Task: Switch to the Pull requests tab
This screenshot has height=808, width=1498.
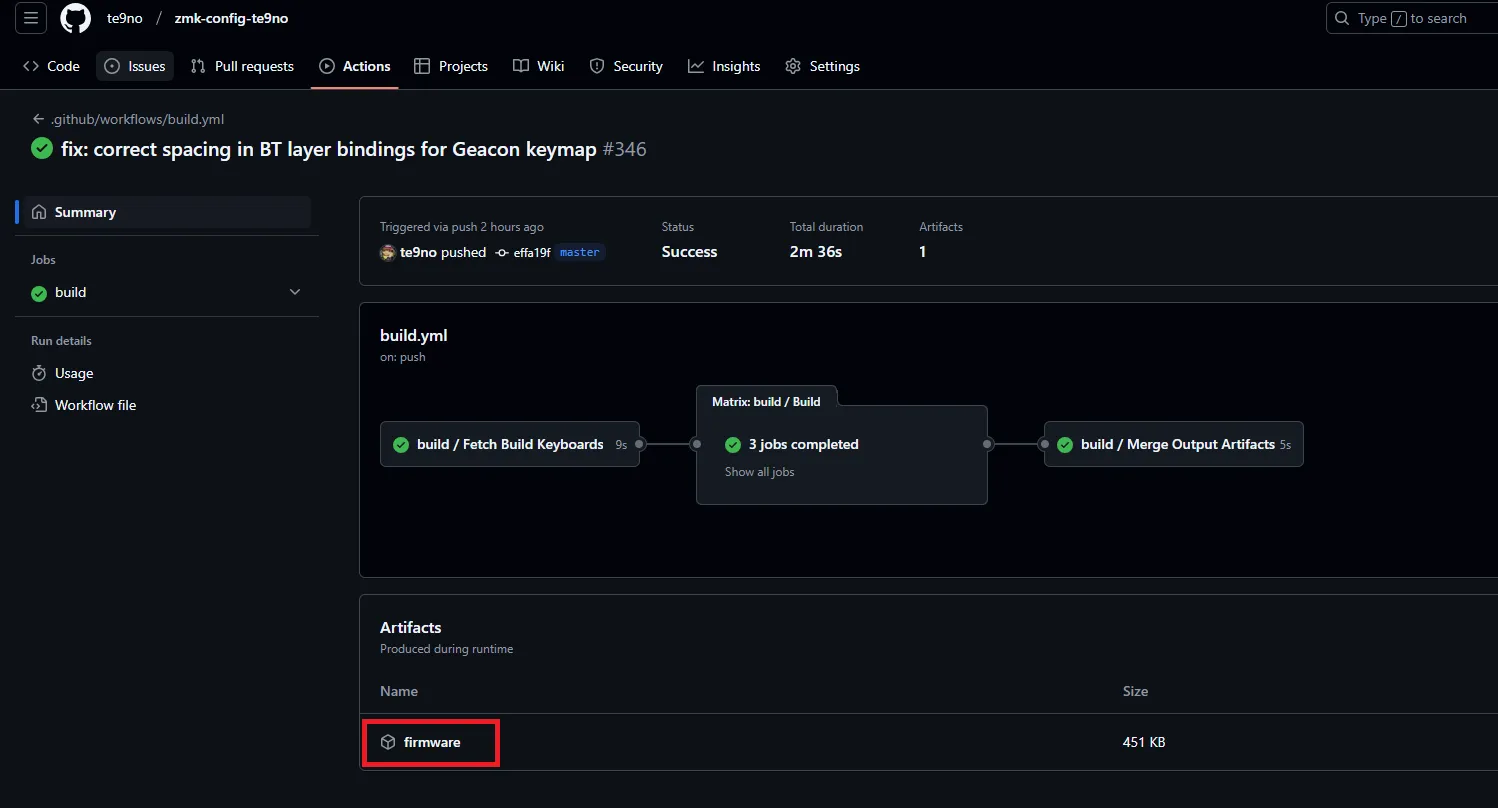Action: pyautogui.click(x=242, y=66)
